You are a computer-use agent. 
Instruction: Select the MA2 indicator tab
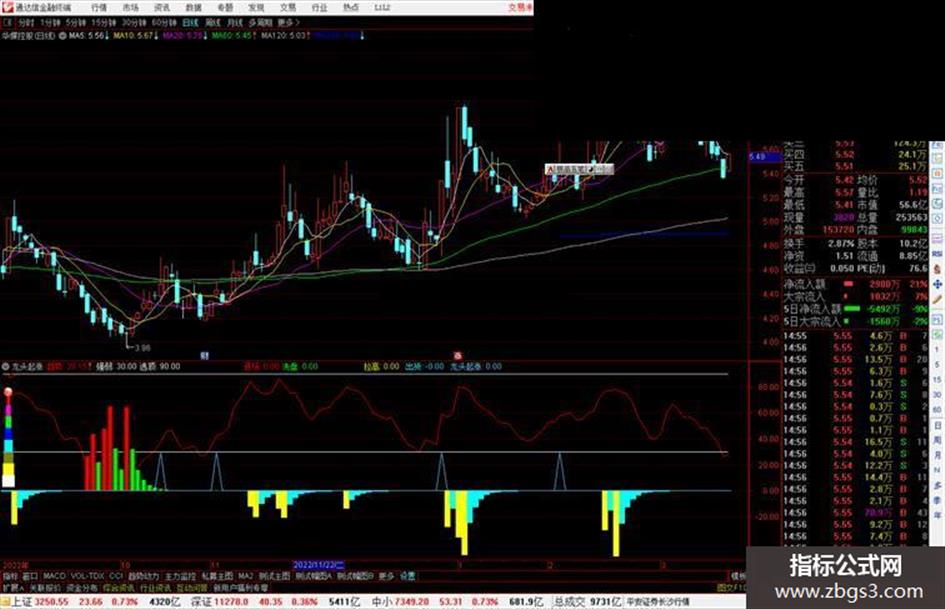point(245,576)
